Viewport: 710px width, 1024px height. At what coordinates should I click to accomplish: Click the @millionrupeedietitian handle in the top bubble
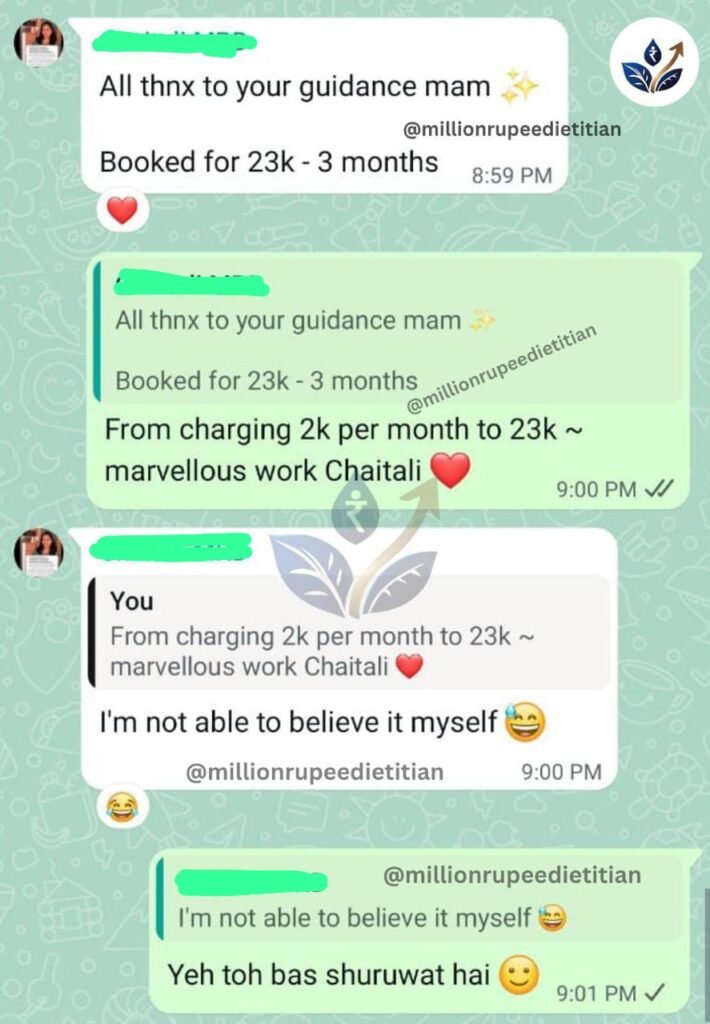[512, 129]
